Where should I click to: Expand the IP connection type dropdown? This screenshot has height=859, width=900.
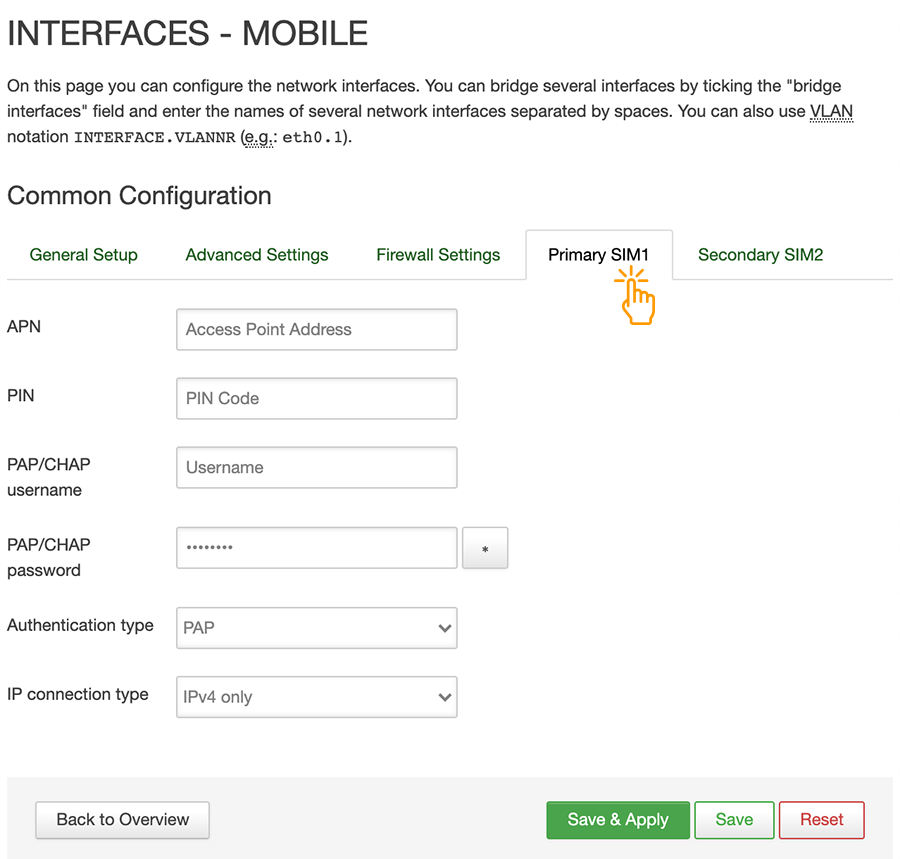coord(316,697)
